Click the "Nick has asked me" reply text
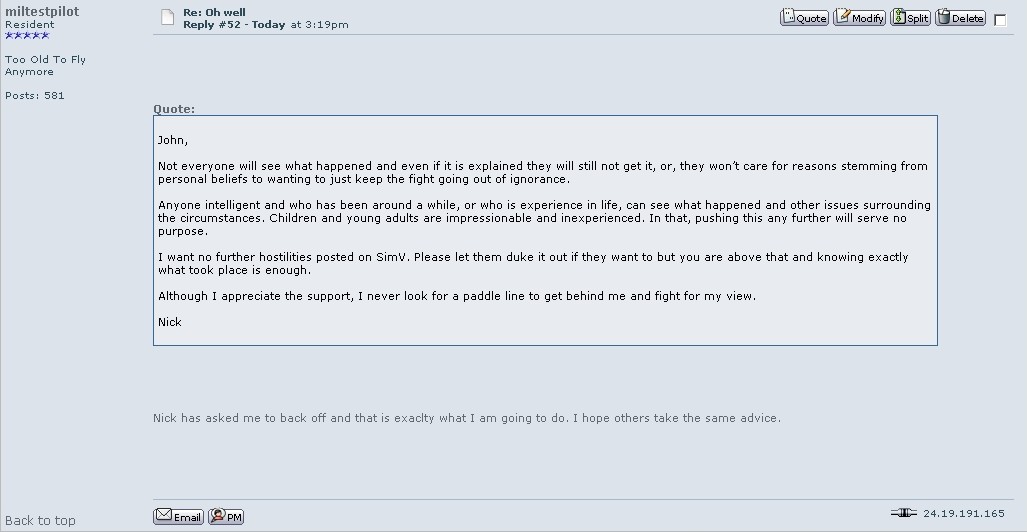The image size is (1027, 532). pos(466,418)
